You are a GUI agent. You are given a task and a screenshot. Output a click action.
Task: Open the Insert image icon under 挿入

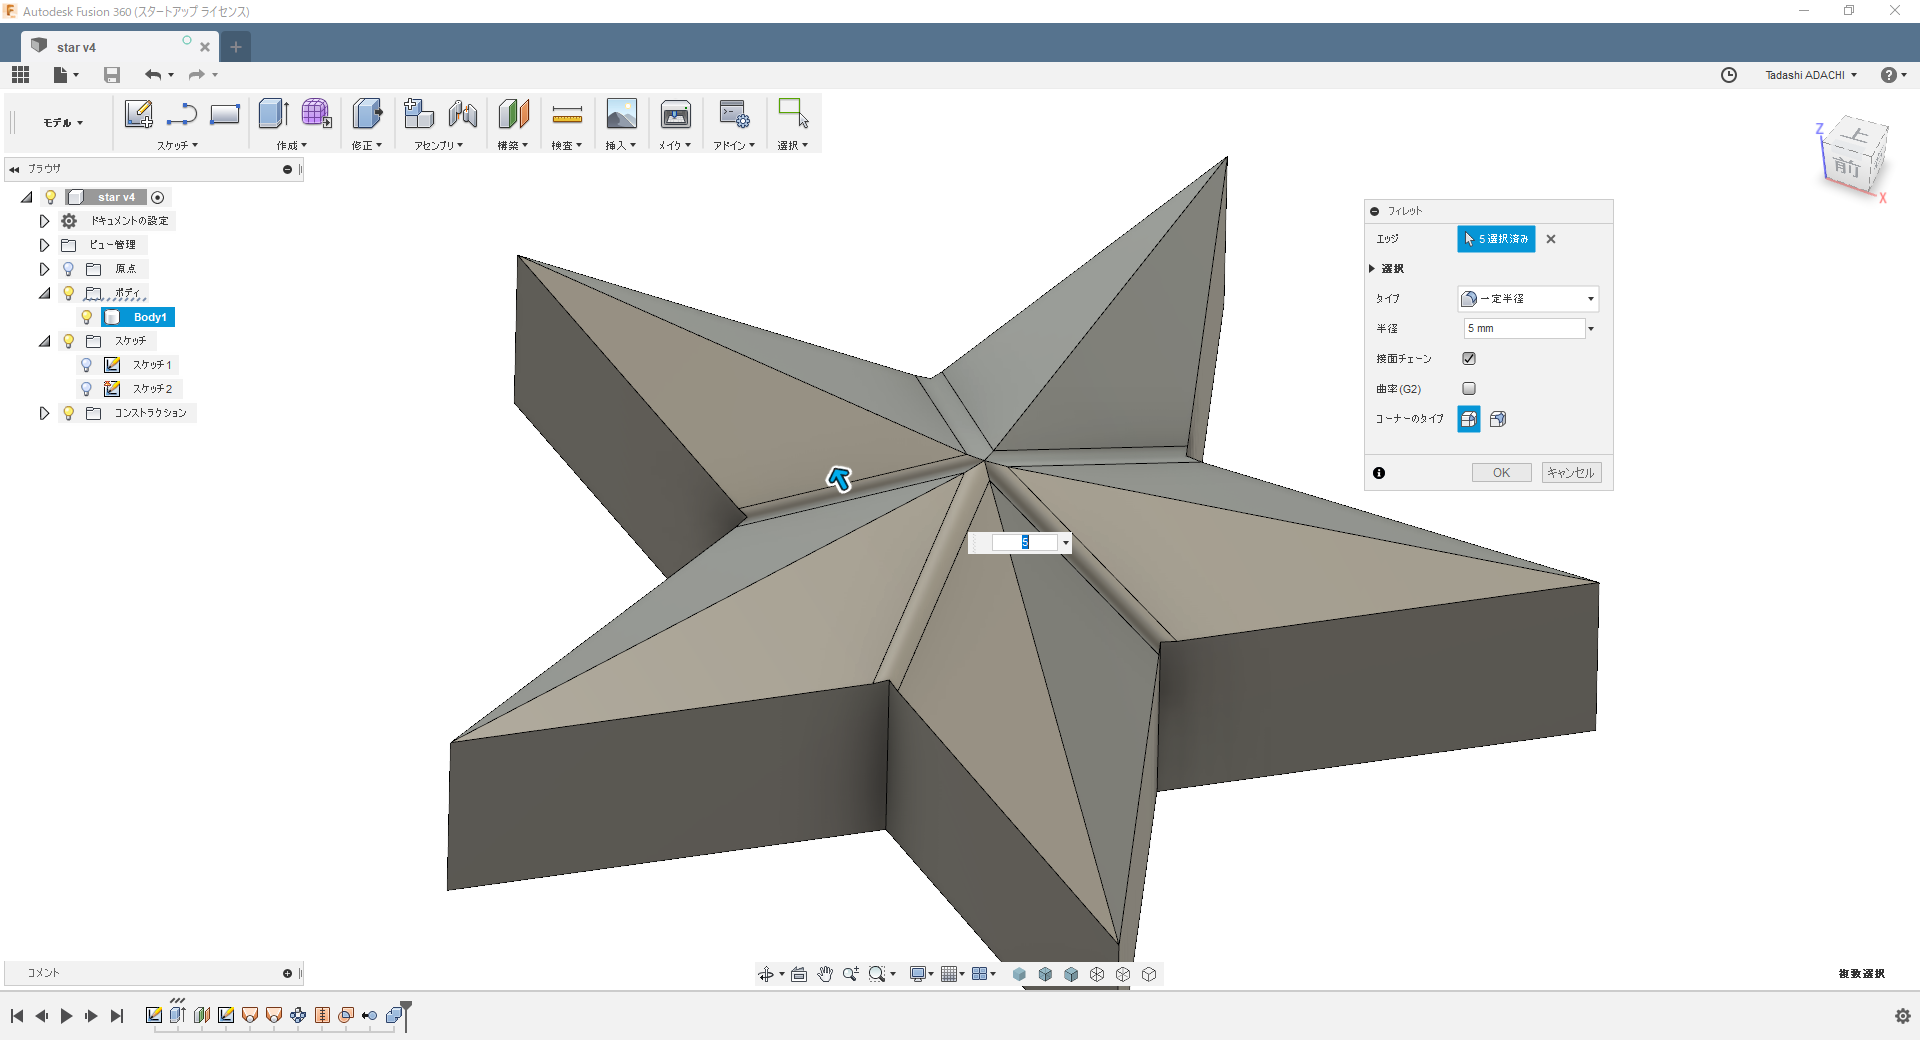point(621,115)
